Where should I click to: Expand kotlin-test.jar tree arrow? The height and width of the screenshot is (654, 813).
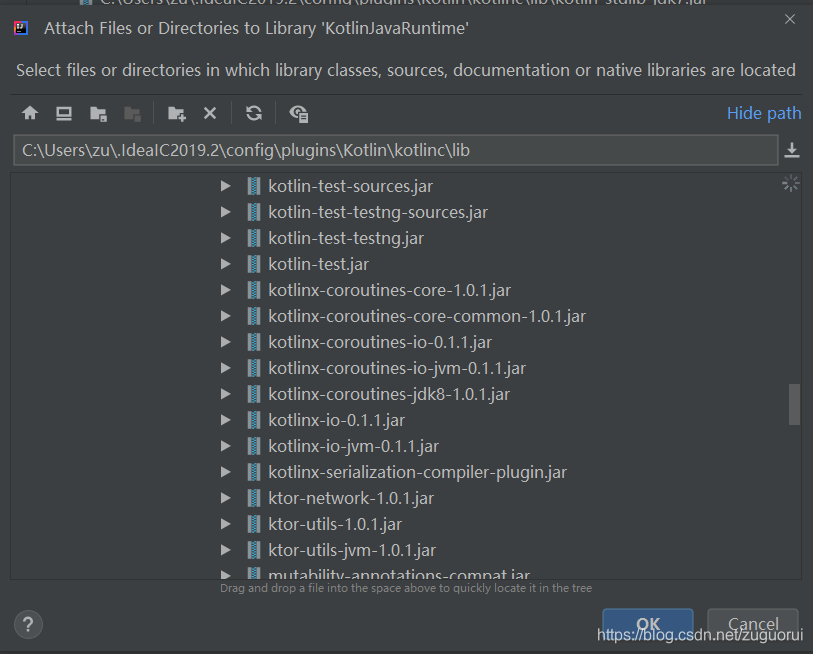[x=226, y=264]
